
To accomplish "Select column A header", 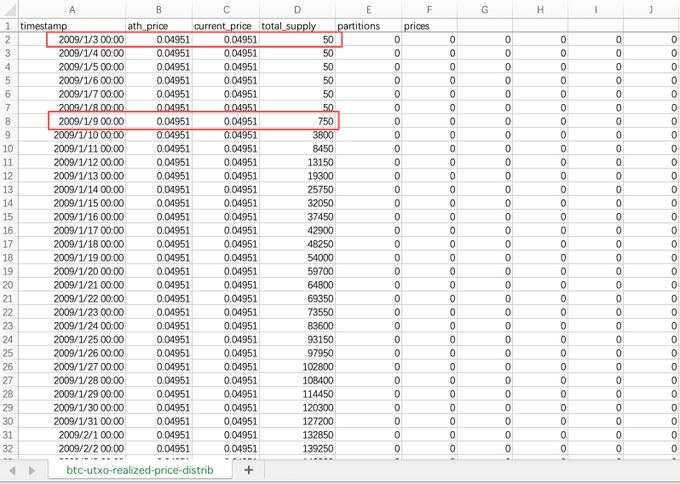I will pos(71,9).
